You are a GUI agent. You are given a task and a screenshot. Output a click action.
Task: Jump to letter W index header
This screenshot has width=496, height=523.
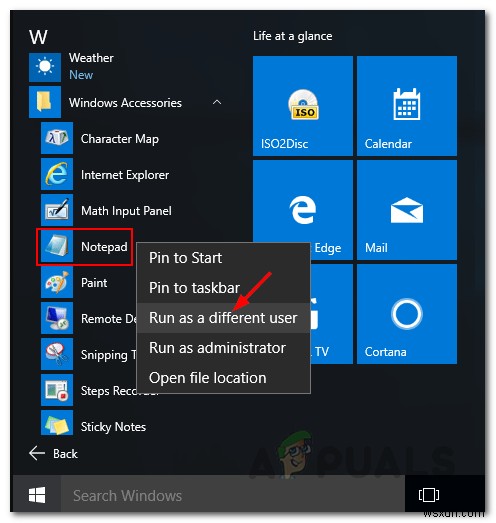[38, 37]
